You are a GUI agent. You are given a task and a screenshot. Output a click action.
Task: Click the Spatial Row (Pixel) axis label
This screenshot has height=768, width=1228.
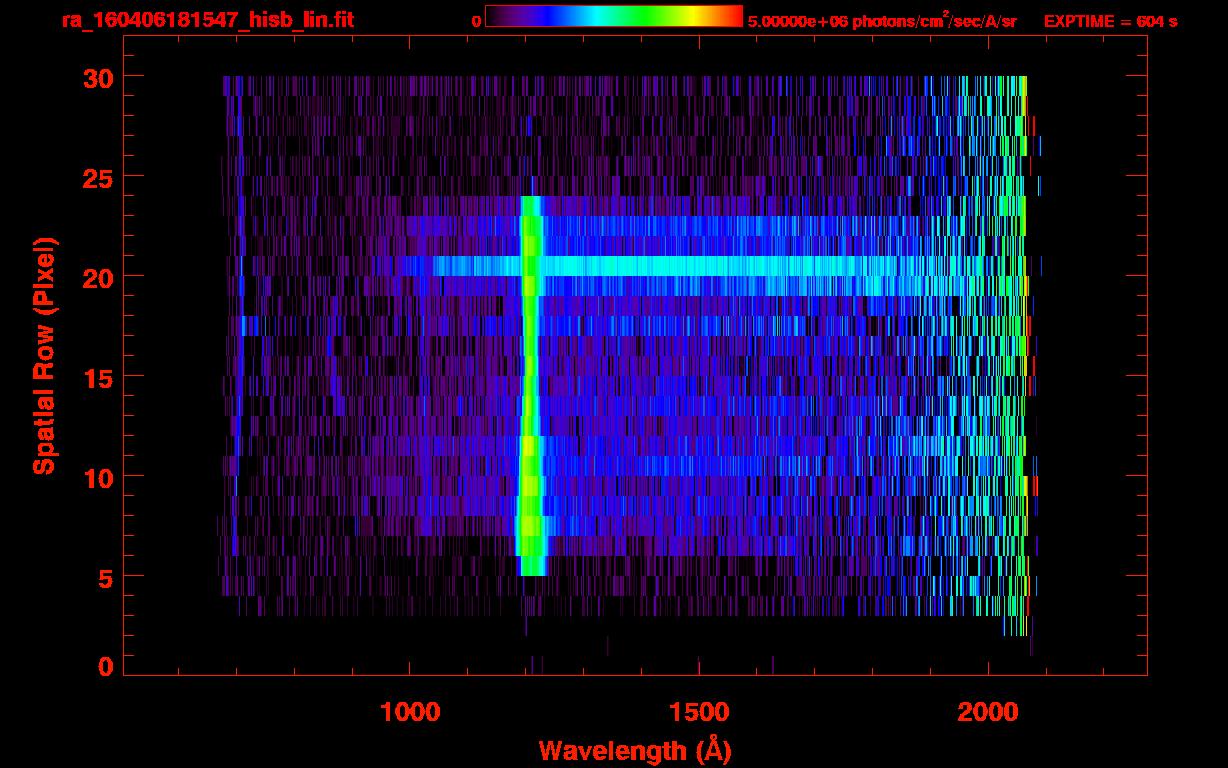(x=44, y=355)
